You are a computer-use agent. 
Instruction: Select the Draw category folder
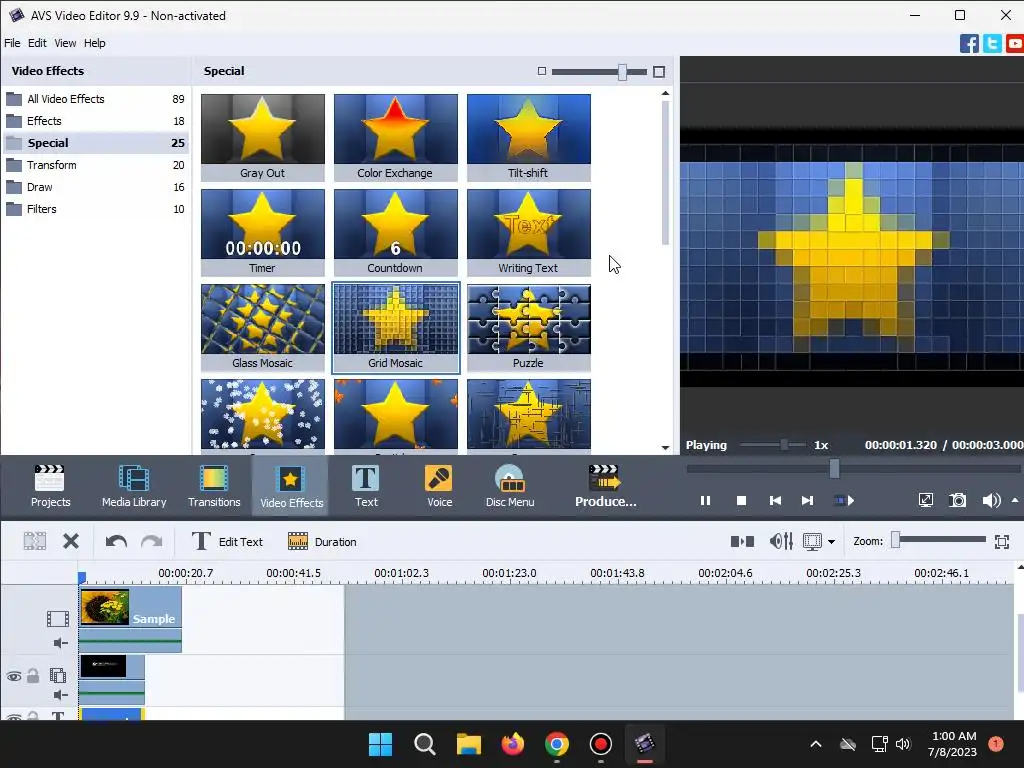click(x=95, y=187)
